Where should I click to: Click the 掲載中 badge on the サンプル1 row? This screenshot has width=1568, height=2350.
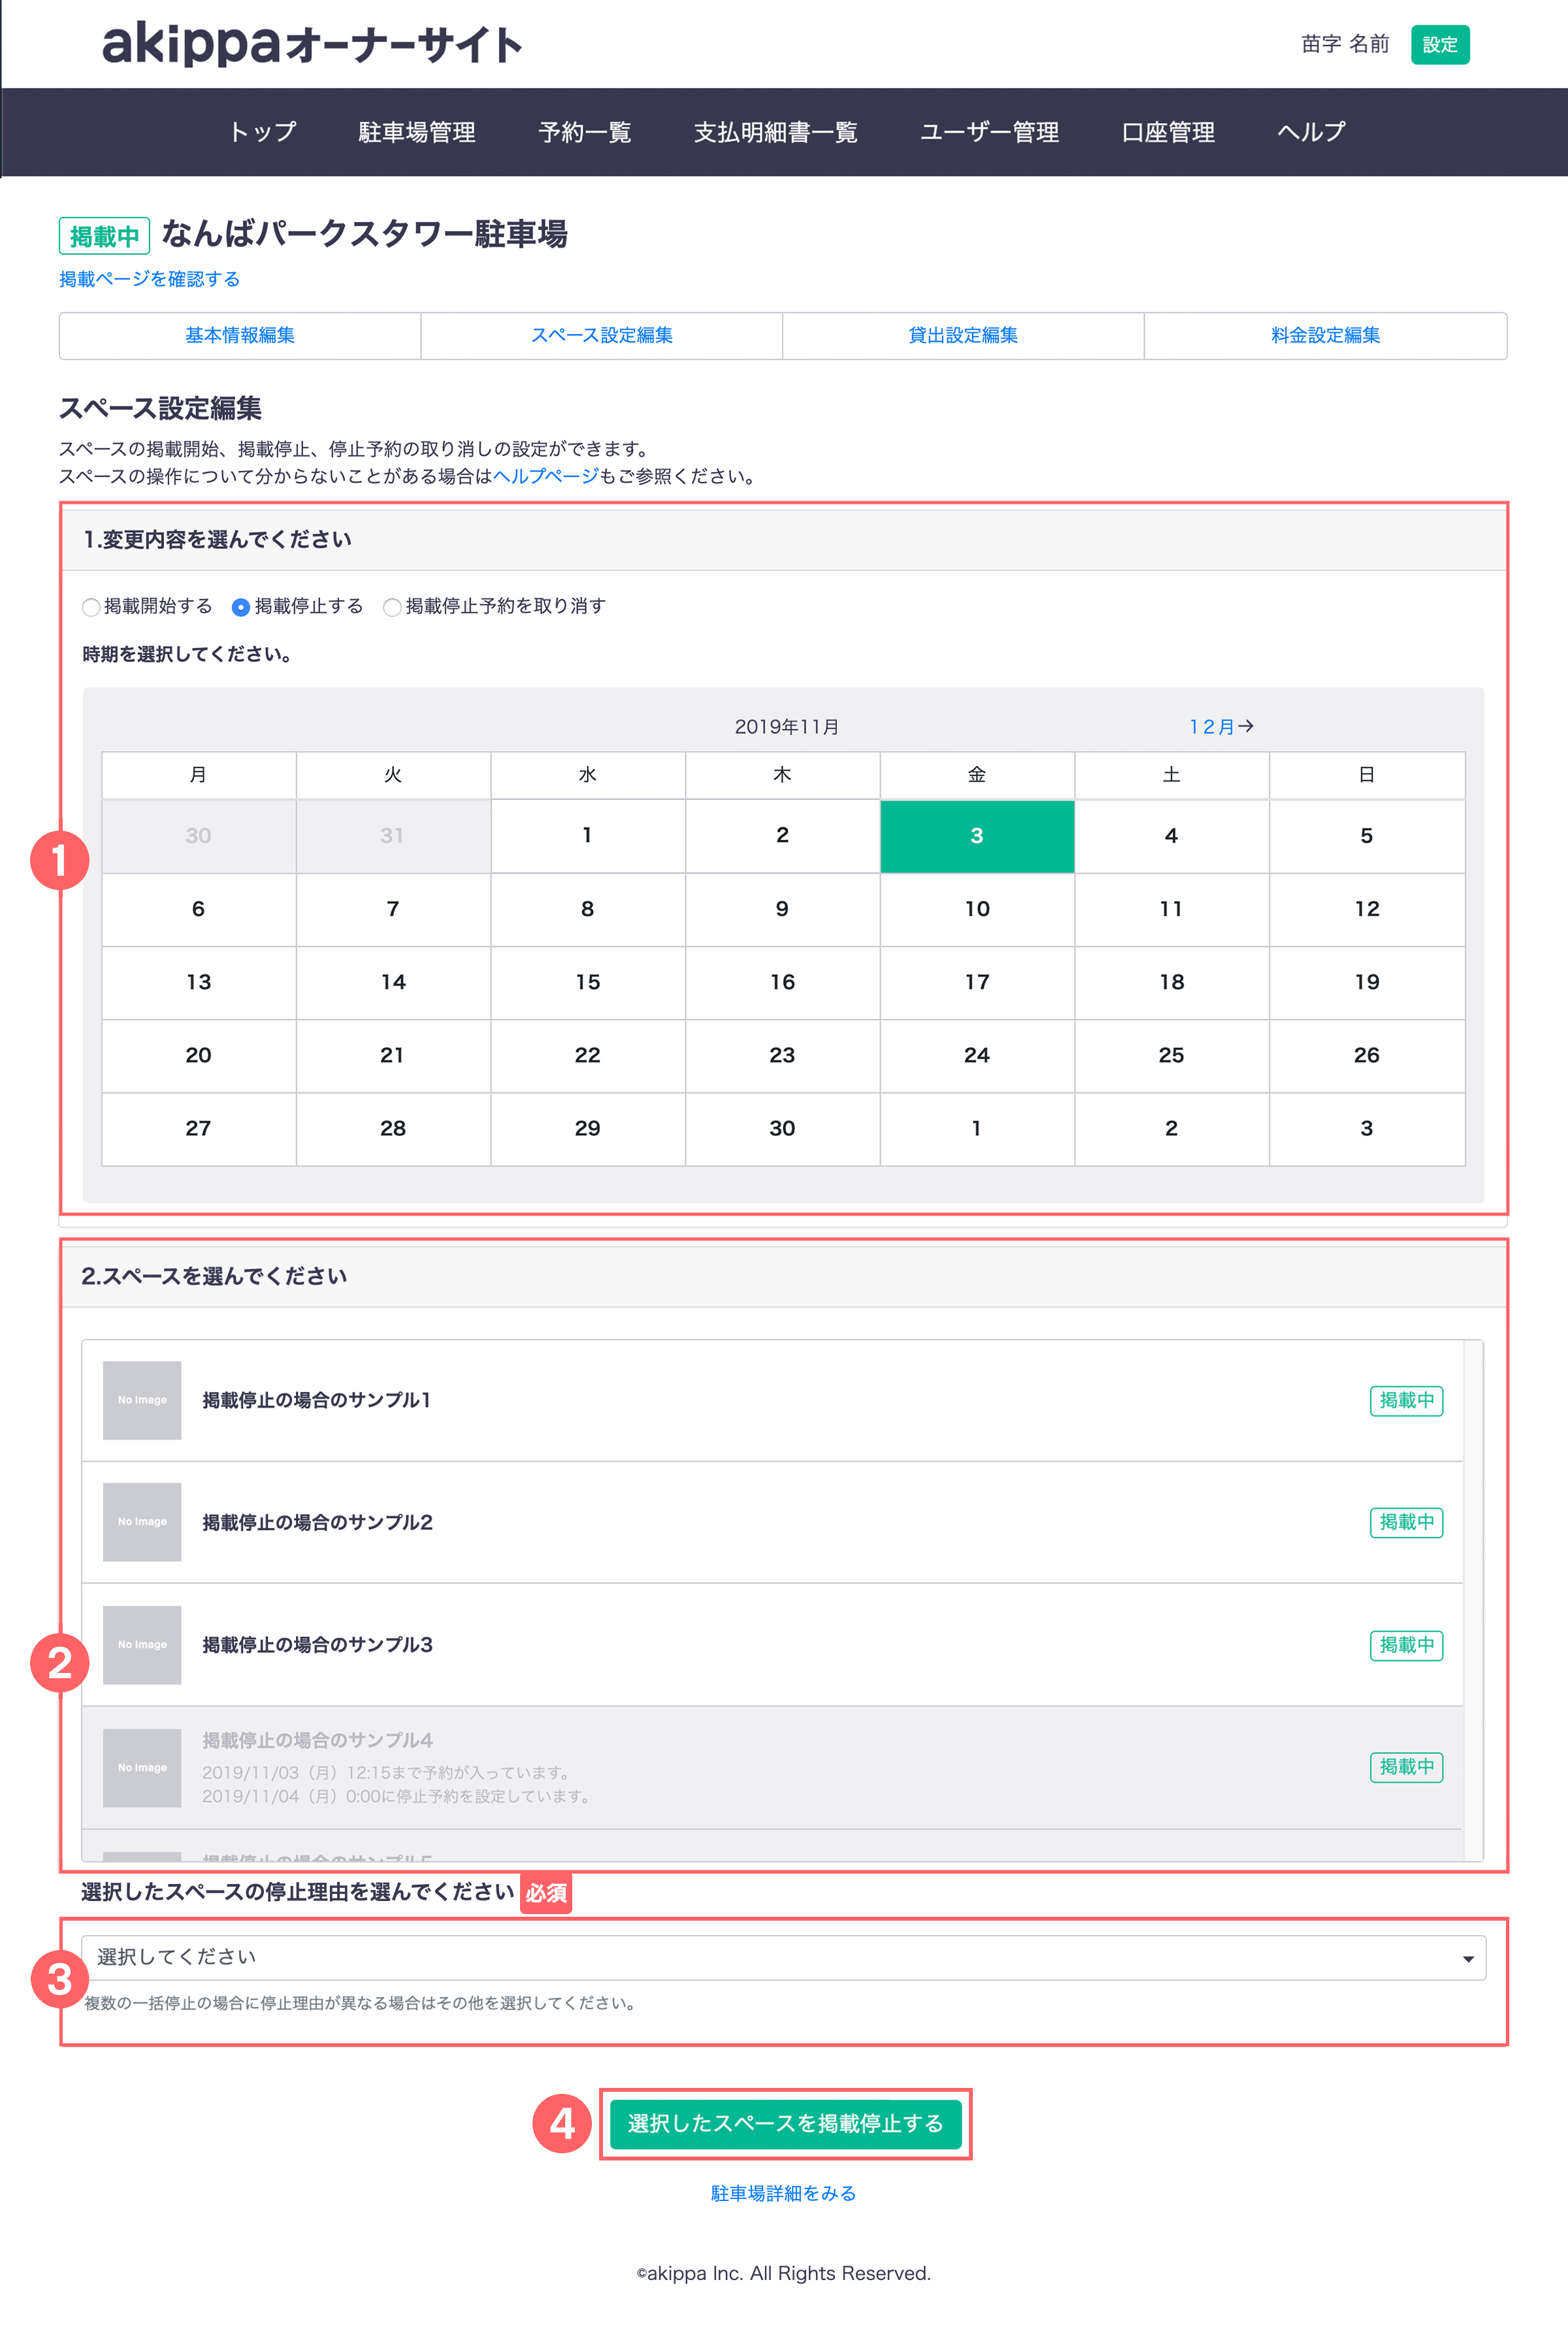(1406, 1400)
